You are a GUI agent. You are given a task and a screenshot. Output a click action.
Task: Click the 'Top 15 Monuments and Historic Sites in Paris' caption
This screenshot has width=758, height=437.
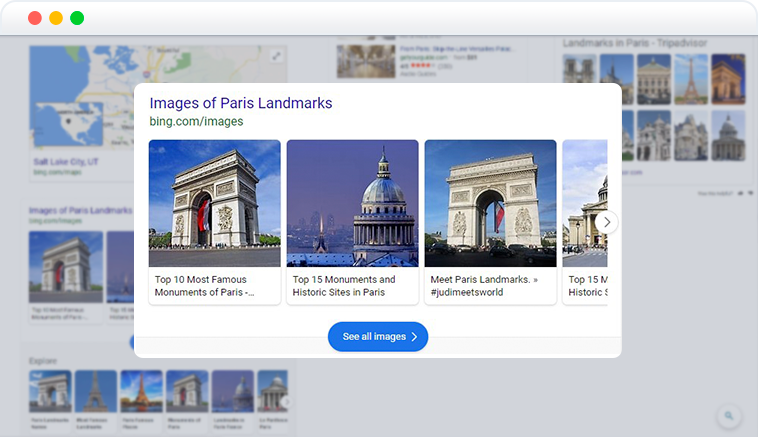point(344,286)
